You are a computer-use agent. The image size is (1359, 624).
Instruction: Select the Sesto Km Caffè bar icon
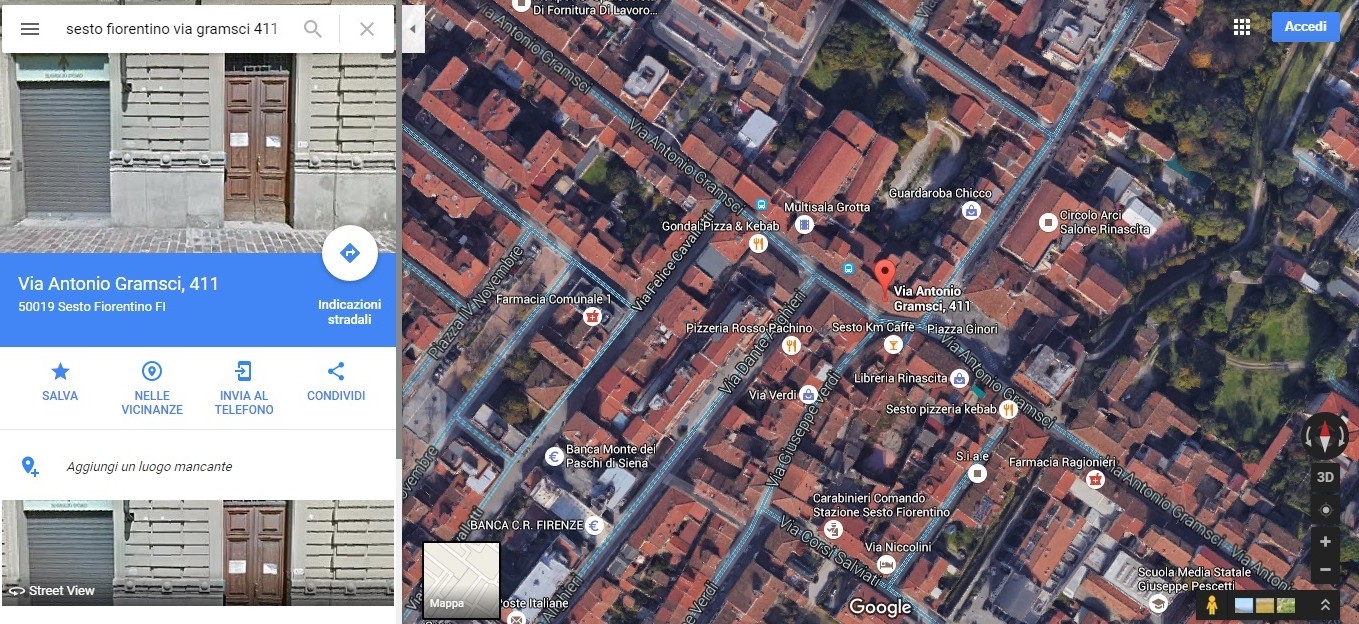(x=893, y=345)
